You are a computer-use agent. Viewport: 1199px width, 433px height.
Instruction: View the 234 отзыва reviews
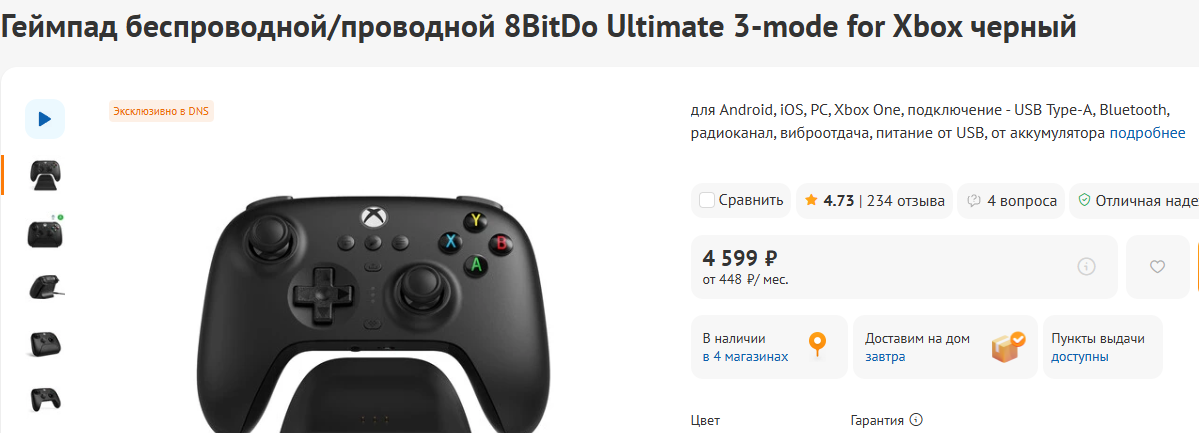pos(906,200)
